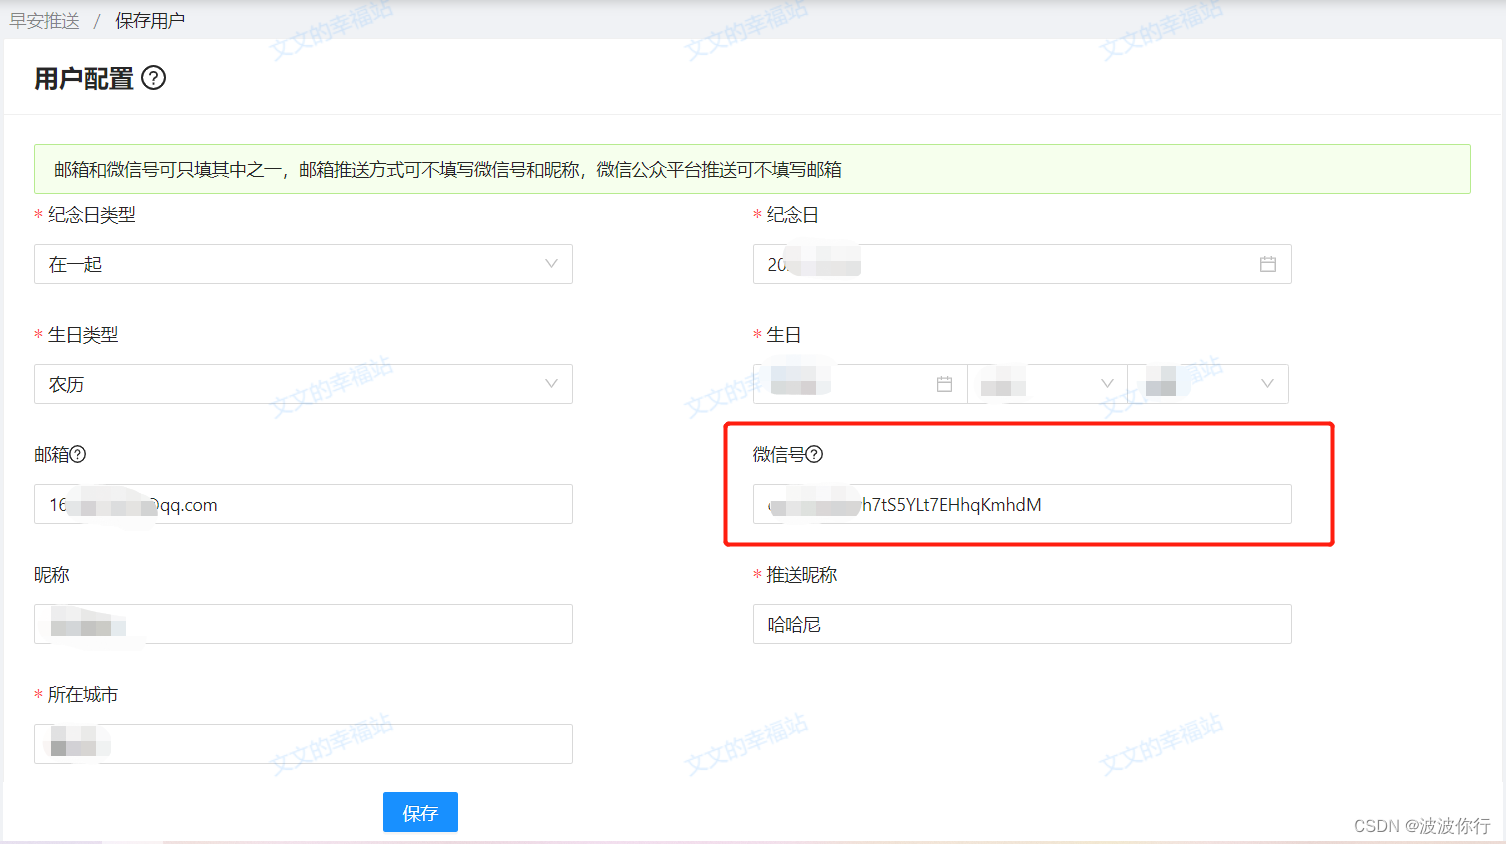Open the calendar icon in 生日 date field
This screenshot has height=844, width=1506.
click(944, 384)
